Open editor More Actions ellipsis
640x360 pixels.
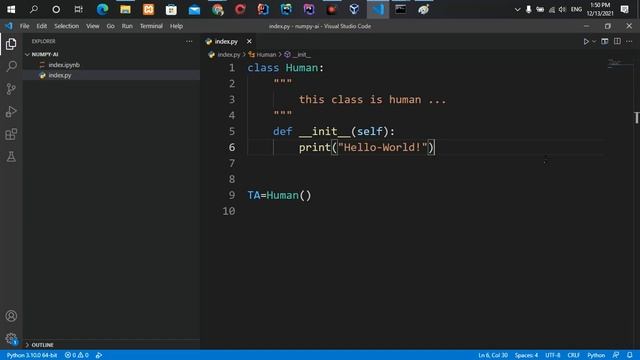click(x=629, y=41)
